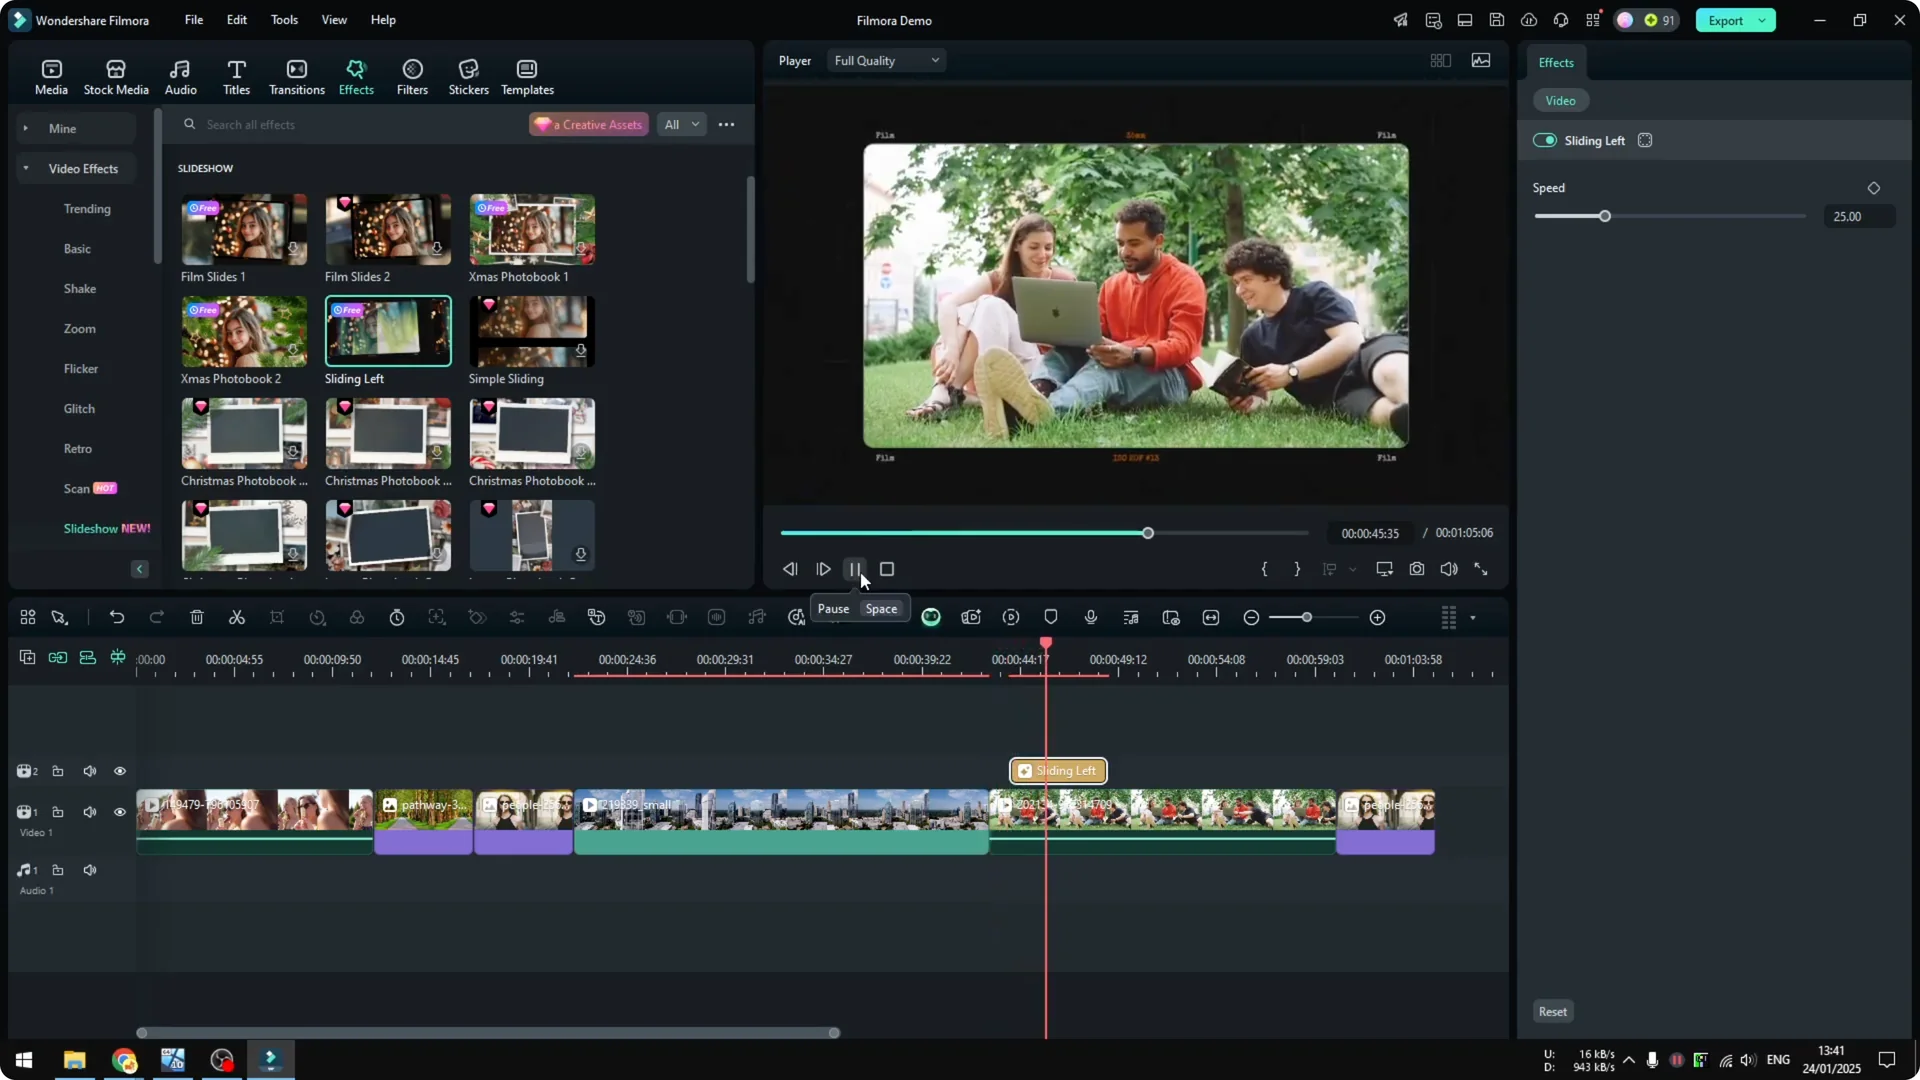Split clip with the scissors icon
Image resolution: width=1920 pixels, height=1080 pixels.
click(x=237, y=618)
